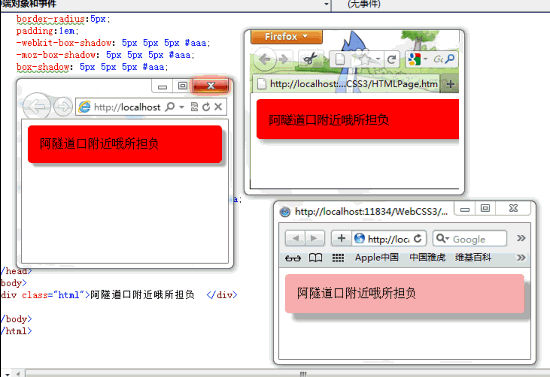Click the page icon in Firefox location bar
Image resolution: width=550 pixels, height=377 pixels.
point(340,59)
